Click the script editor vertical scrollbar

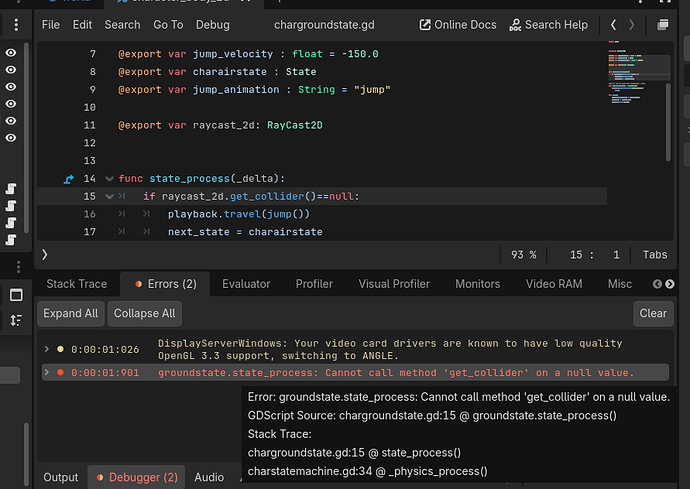(668, 122)
